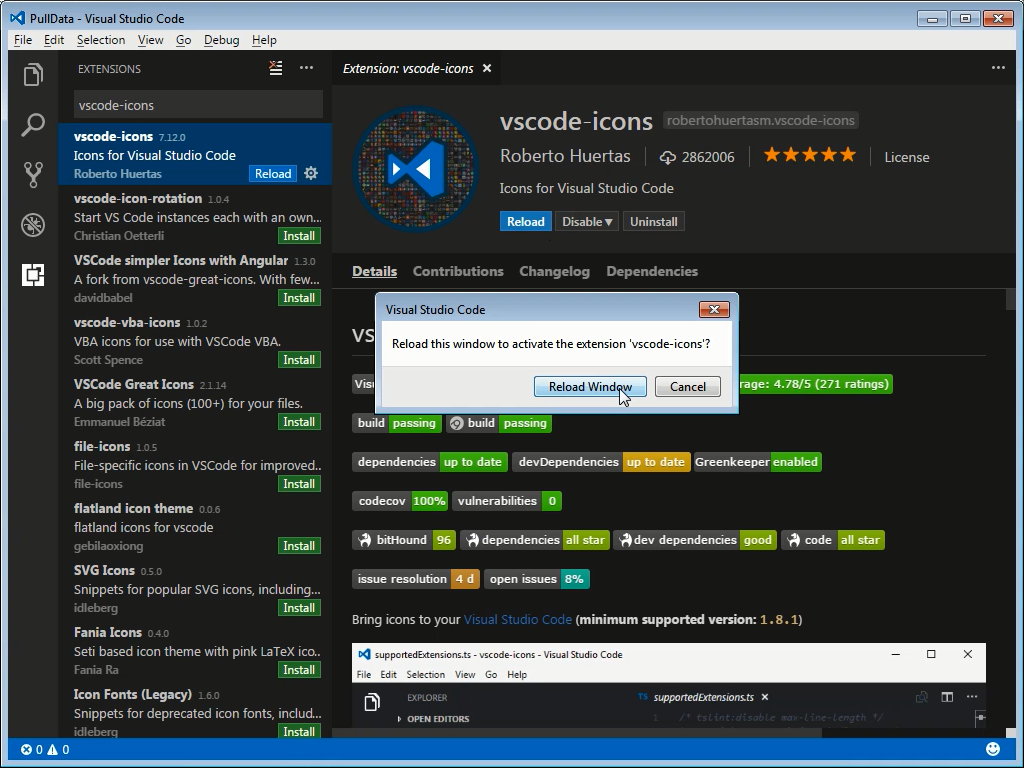Image resolution: width=1024 pixels, height=768 pixels.
Task: Expand OPEN EDITORS in embedded screenshot
Action: pyautogui.click(x=434, y=718)
